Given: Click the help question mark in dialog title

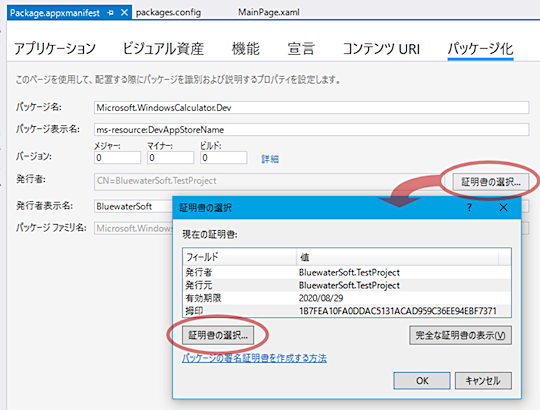Looking at the screenshot, I should click(469, 208).
